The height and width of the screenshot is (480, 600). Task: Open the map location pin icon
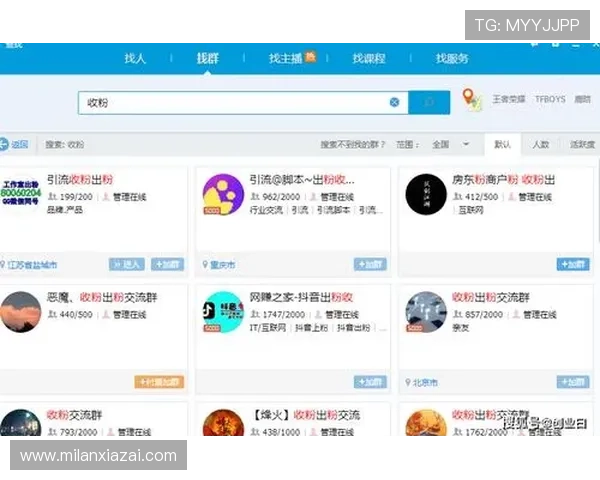(471, 100)
